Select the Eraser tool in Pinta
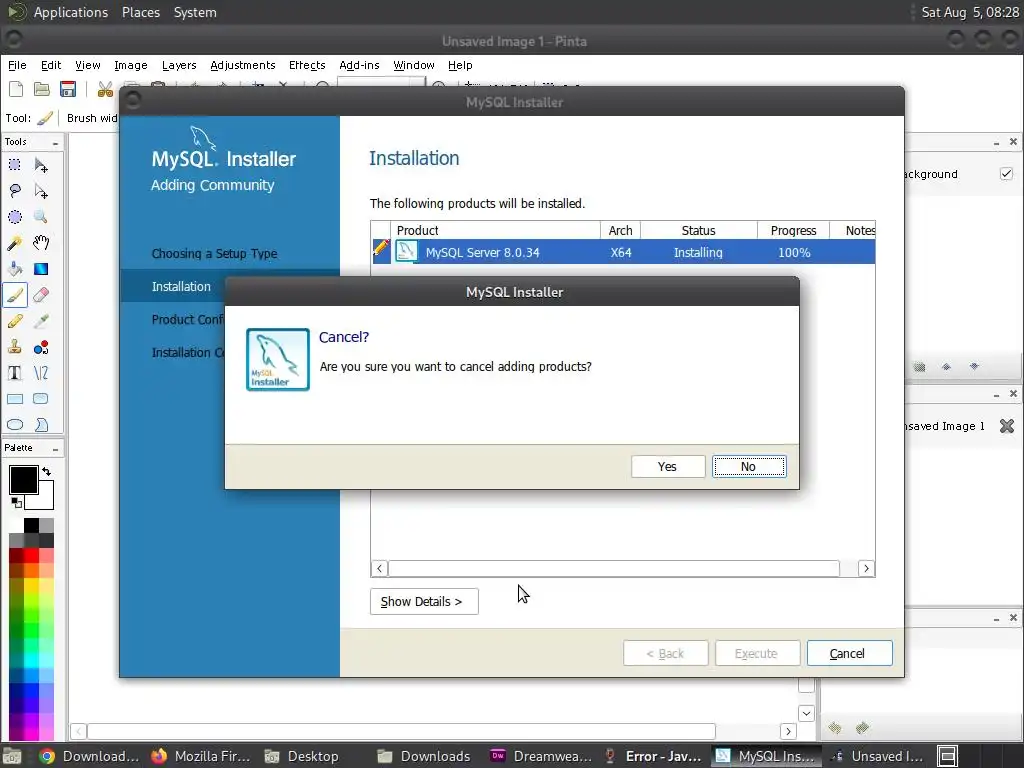The height and width of the screenshot is (768, 1024). coord(41,295)
